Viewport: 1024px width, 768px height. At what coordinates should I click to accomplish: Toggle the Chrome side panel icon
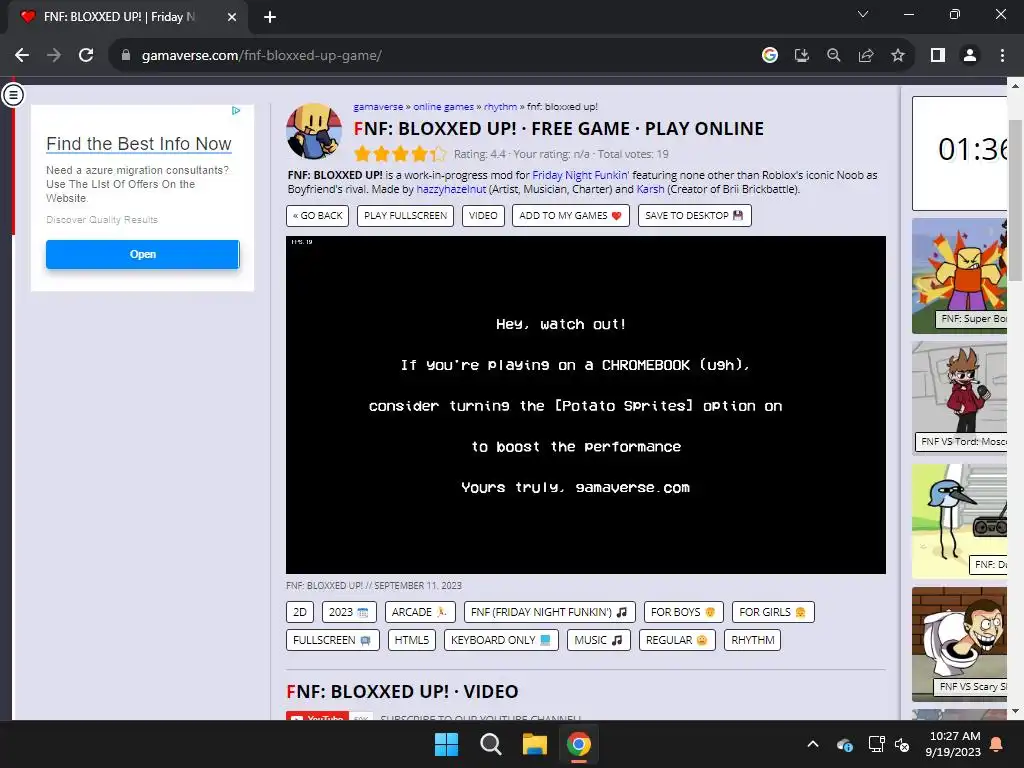[x=938, y=56]
